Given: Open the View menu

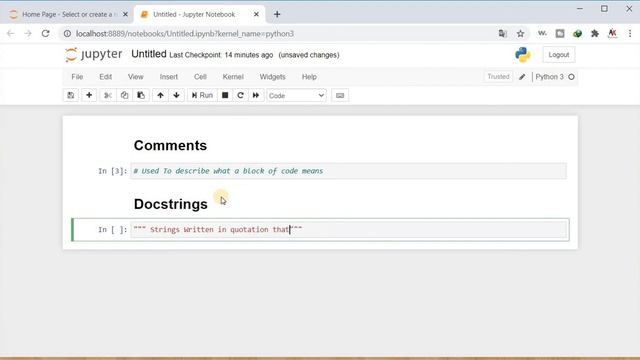Looking at the screenshot, I should 136,77.
